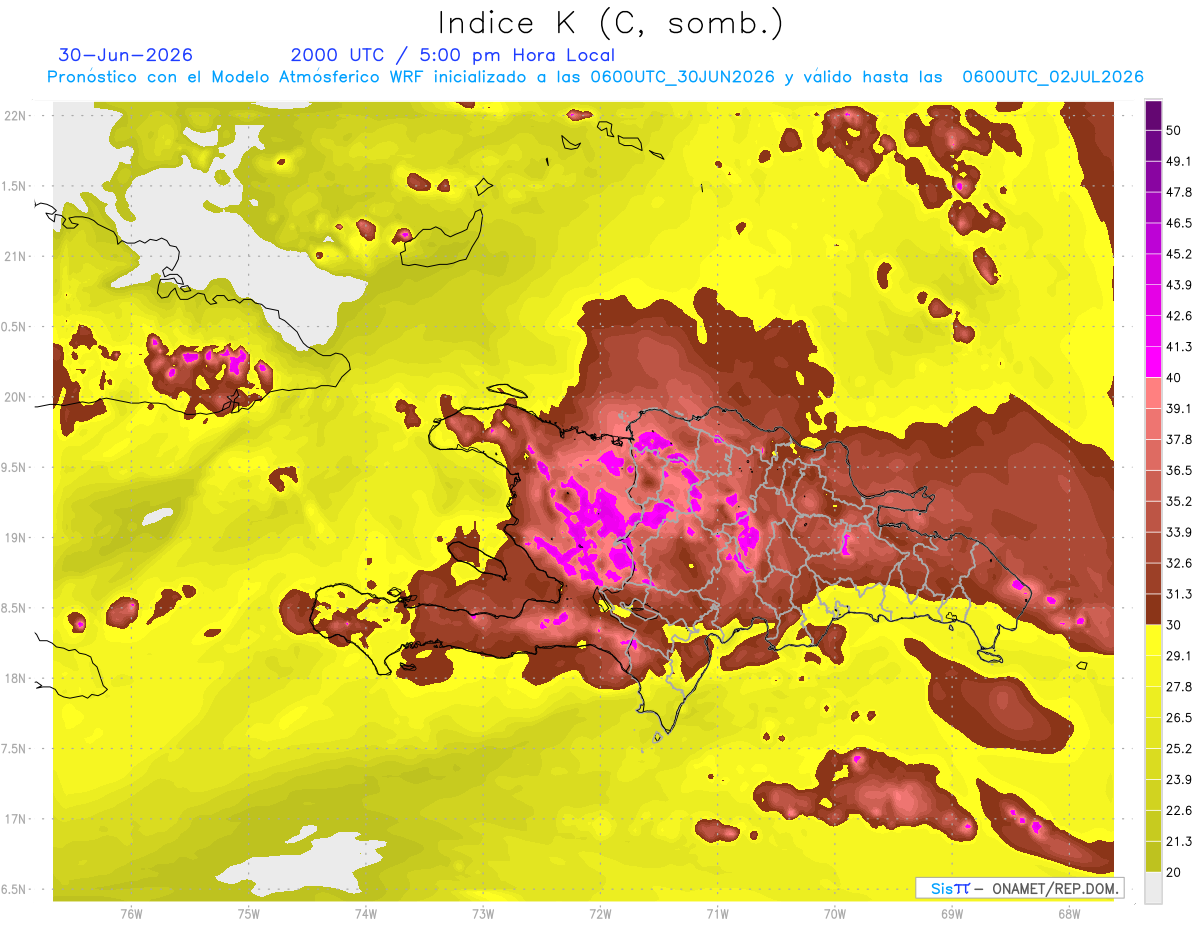The width and height of the screenshot is (1200, 927).
Task: Click the colorbar value 26.5
Action: [x=1178, y=718]
